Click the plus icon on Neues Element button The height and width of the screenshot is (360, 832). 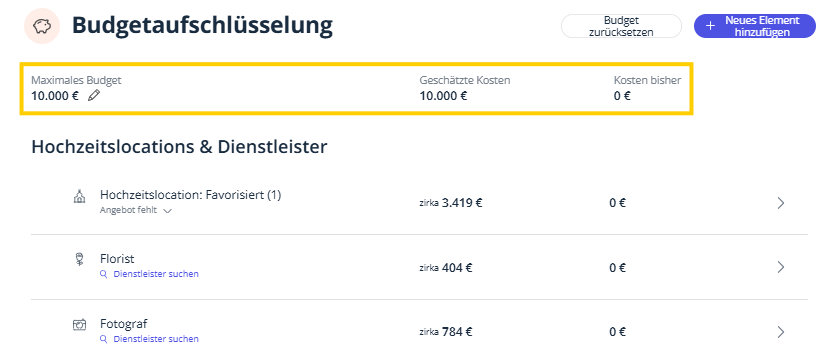point(711,26)
